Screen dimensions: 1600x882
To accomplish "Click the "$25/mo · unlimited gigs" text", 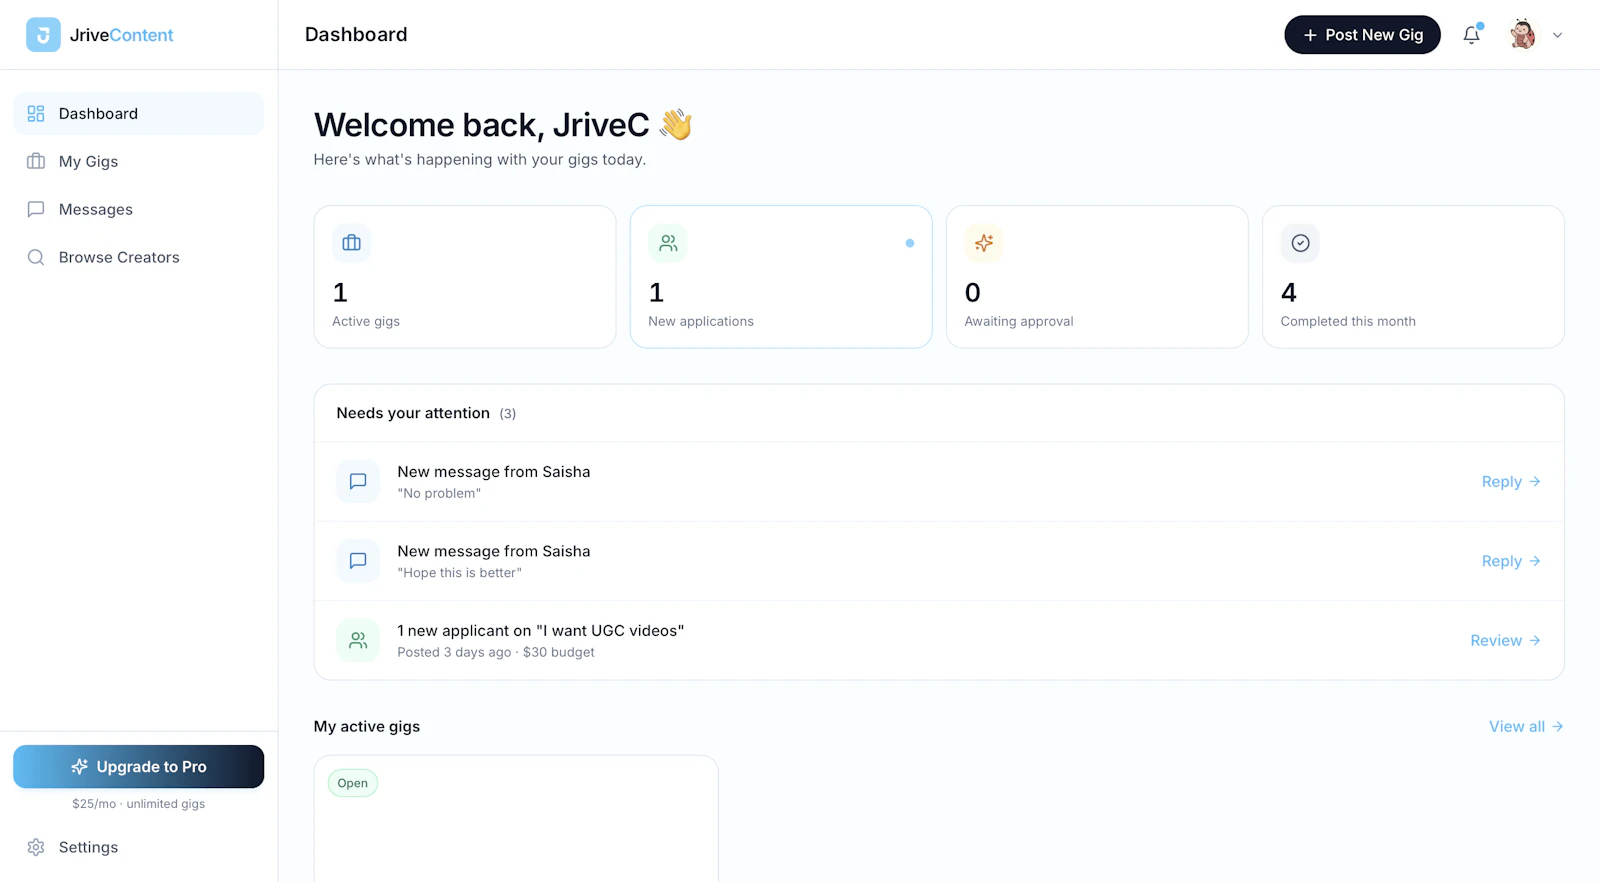I will 139,804.
